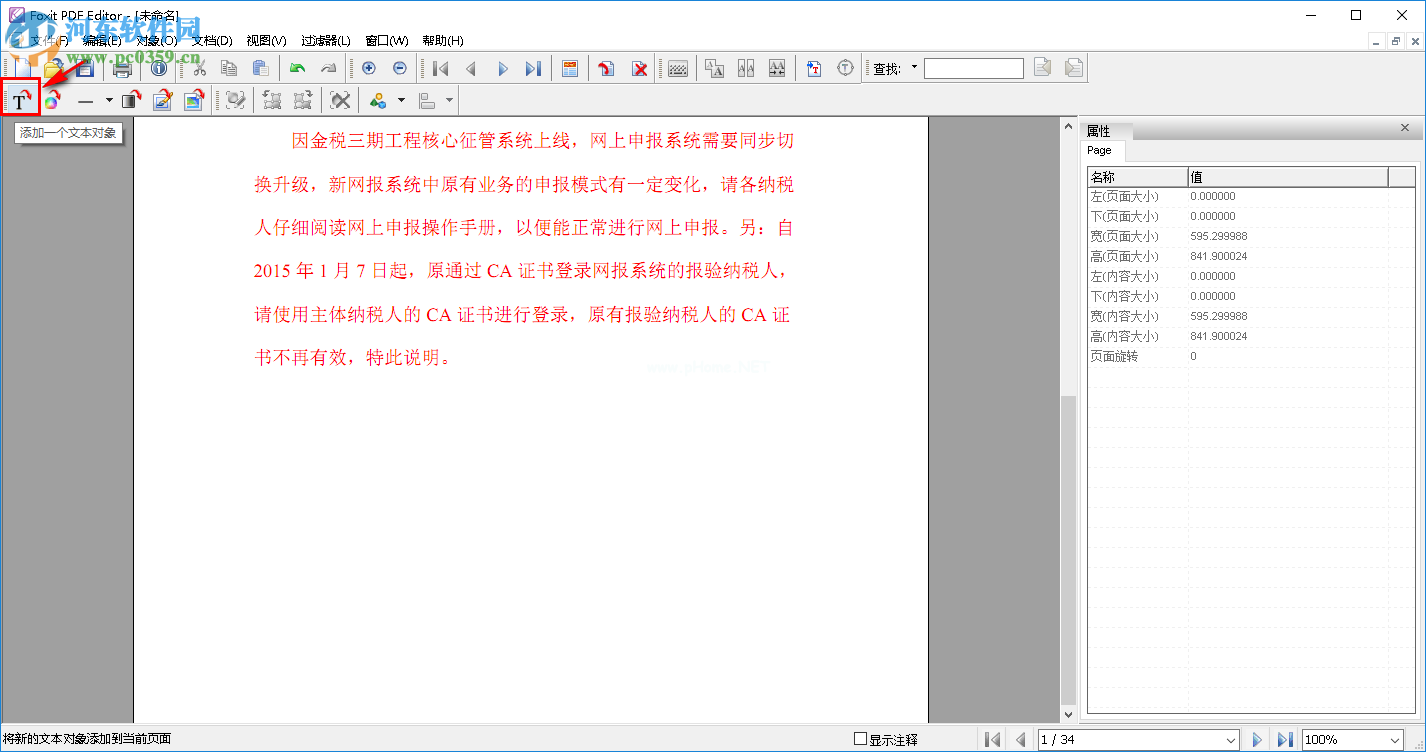This screenshot has height=752, width=1426.
Task: Click the green undo arrow
Action: 297,68
